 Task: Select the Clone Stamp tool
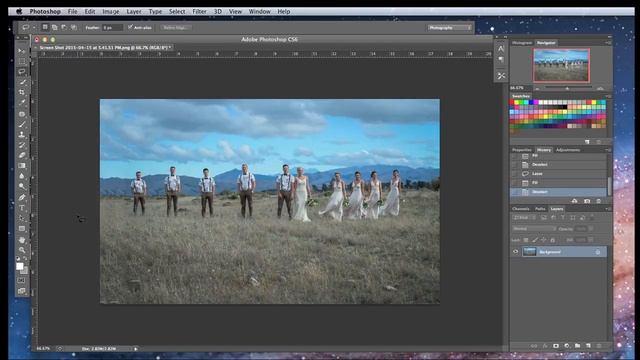pyautogui.click(x=22, y=135)
